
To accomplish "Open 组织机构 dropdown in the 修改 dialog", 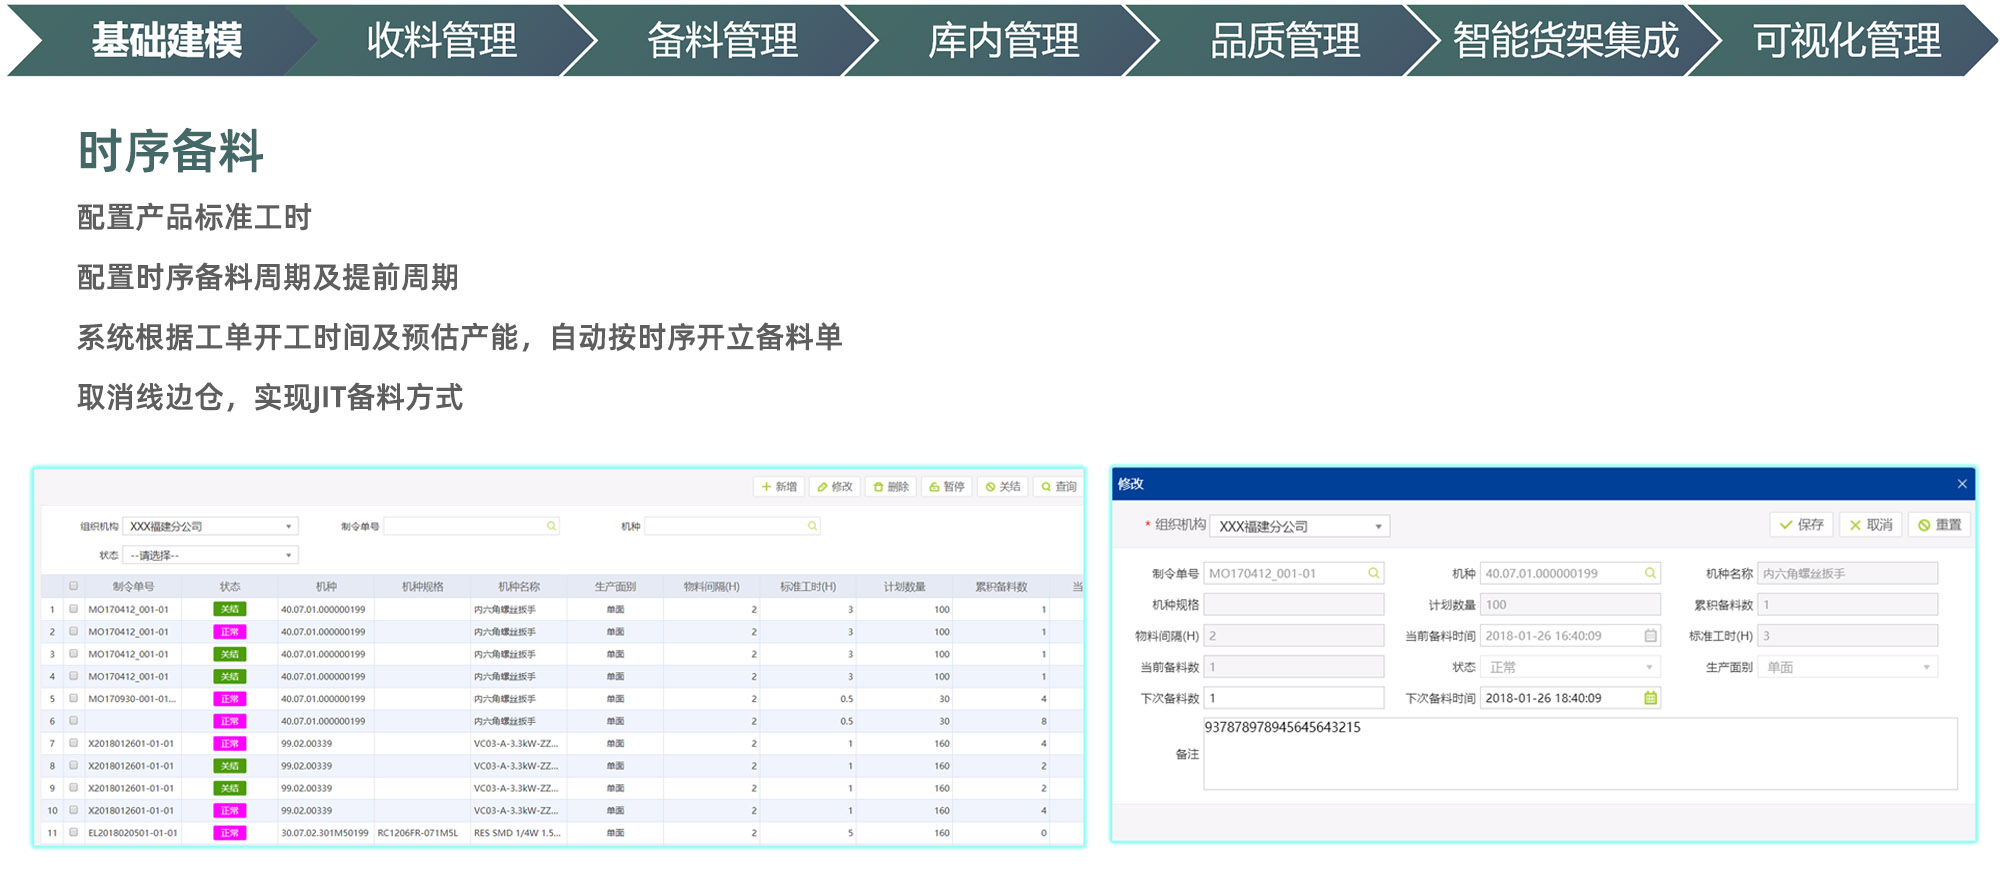I will coord(1378,526).
